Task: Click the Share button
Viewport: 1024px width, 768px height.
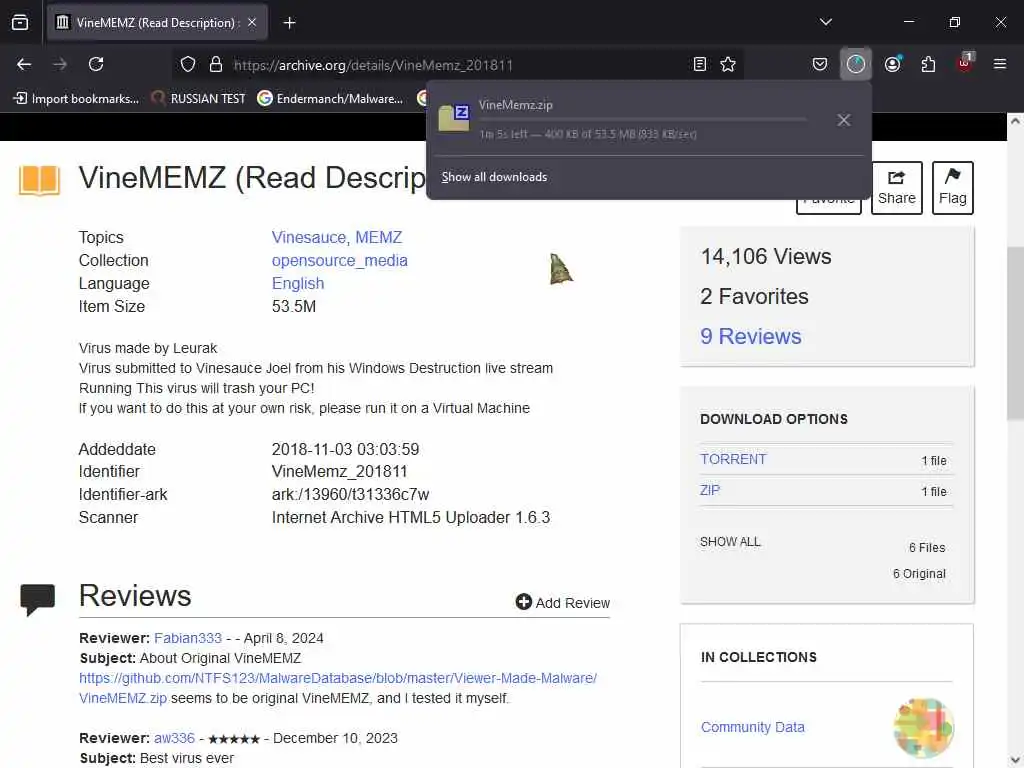Action: (897, 188)
